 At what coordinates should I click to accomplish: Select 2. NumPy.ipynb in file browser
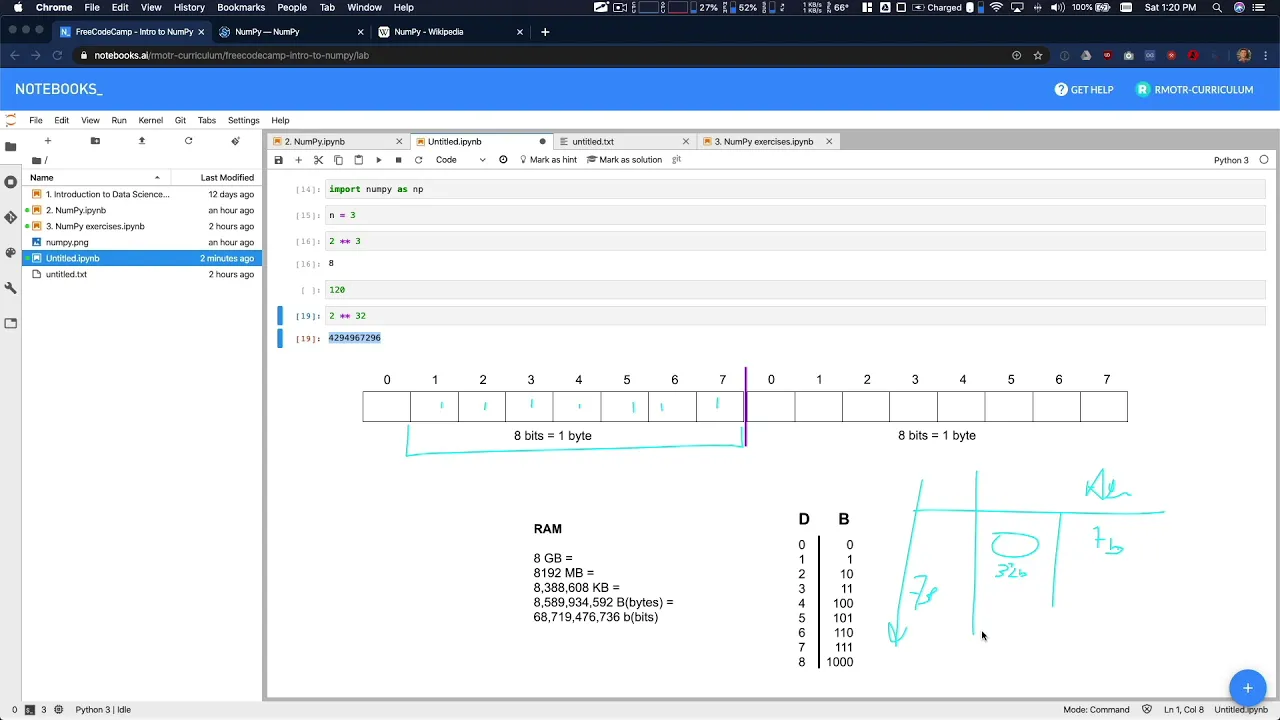pyautogui.click(x=143, y=210)
